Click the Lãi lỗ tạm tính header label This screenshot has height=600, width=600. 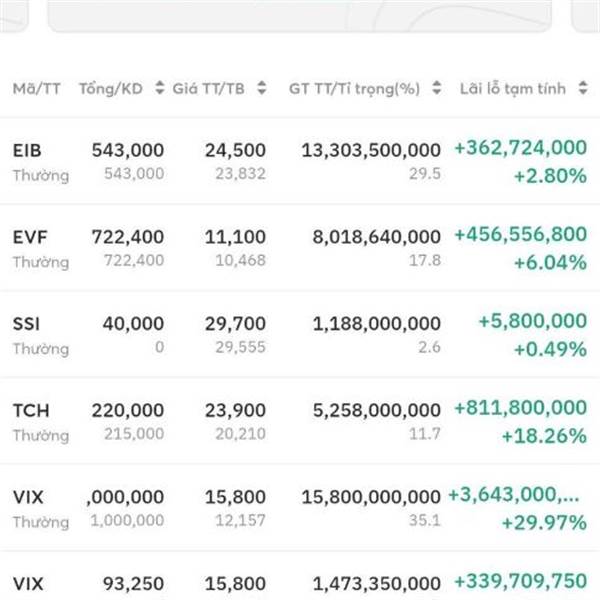point(513,89)
